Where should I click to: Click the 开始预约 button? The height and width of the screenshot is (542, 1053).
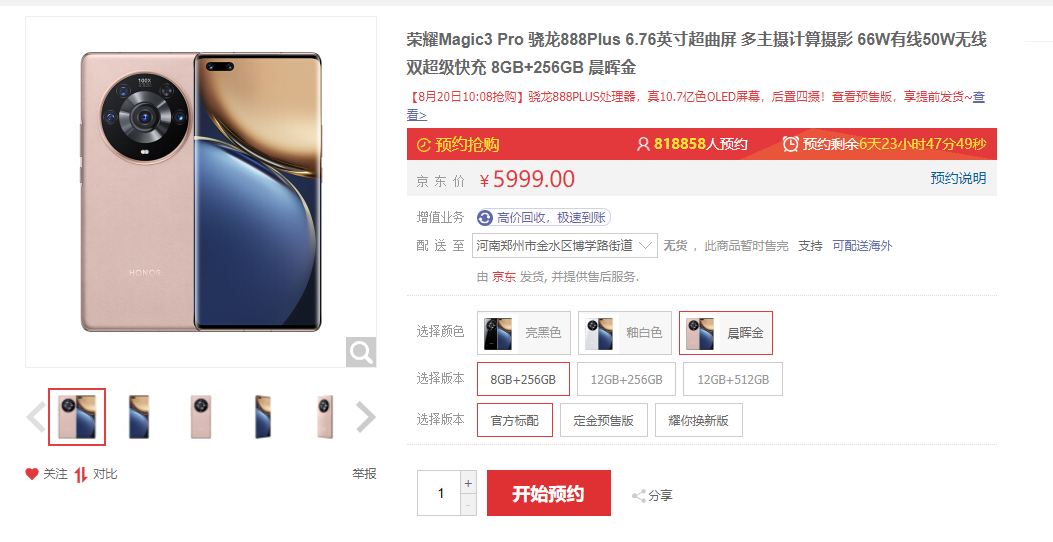click(x=549, y=494)
